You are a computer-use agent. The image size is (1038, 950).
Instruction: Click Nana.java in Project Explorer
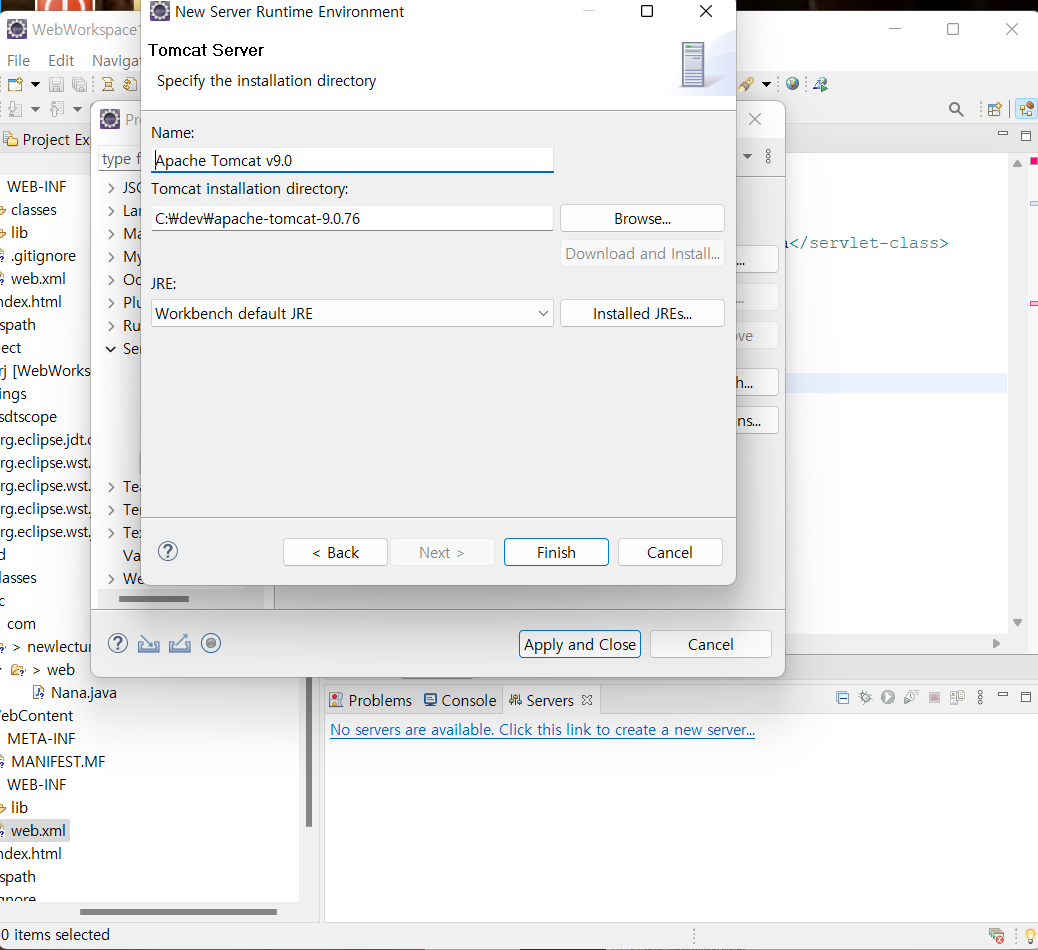click(83, 692)
